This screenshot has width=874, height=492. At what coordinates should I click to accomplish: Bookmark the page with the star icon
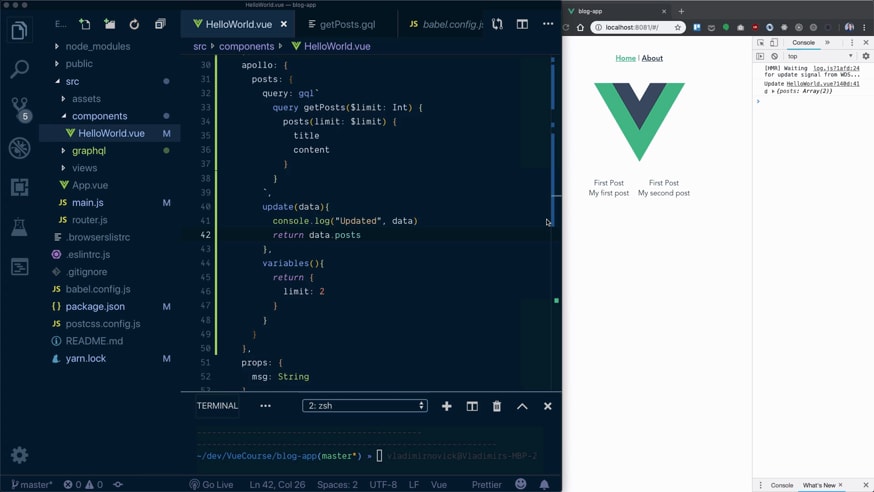(678, 27)
